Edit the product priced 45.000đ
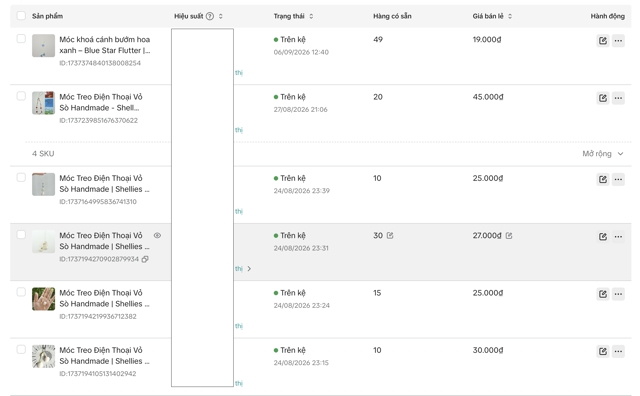 [602, 98]
